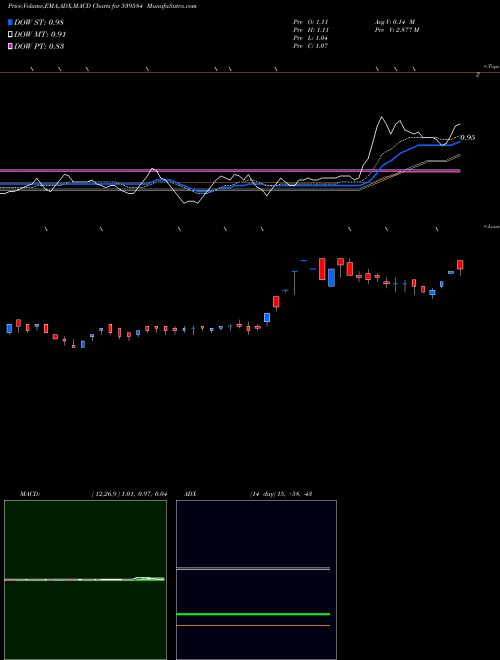Click the 0.95 price label on the EMA chart
Image resolution: width=500 pixels, height=660 pixels.
pos(468,138)
